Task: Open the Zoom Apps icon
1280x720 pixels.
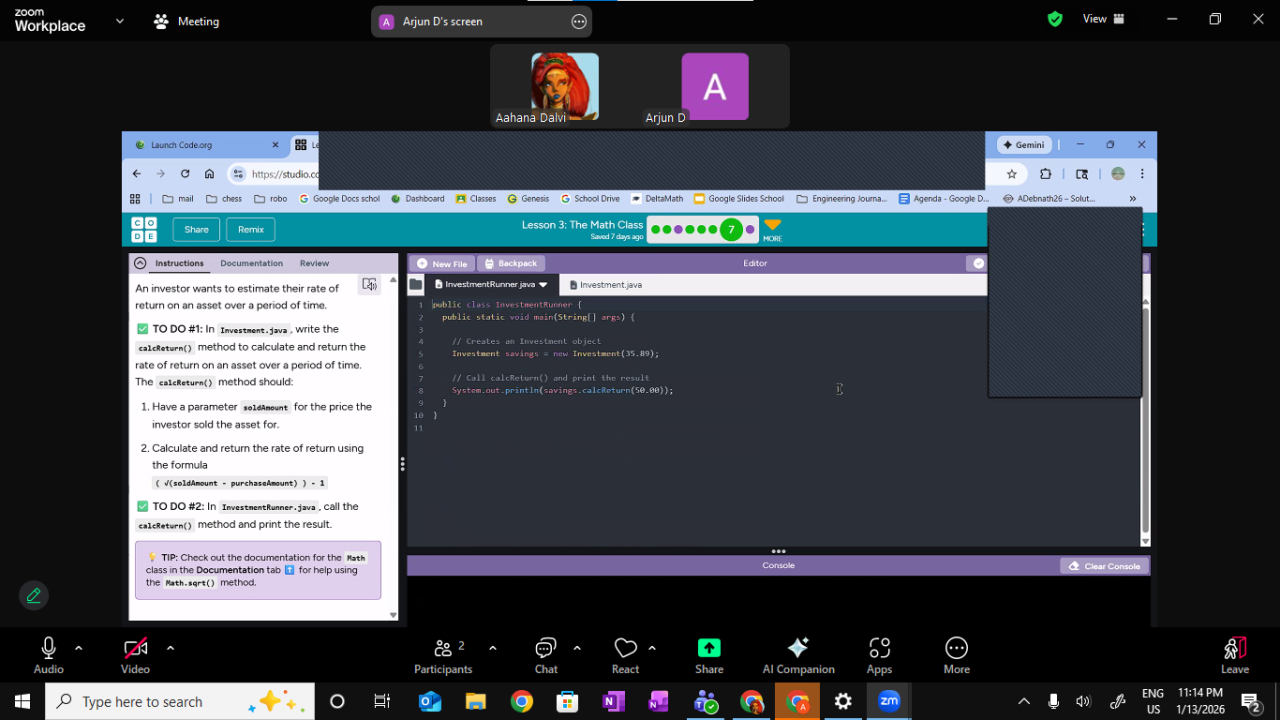Action: pos(879,655)
